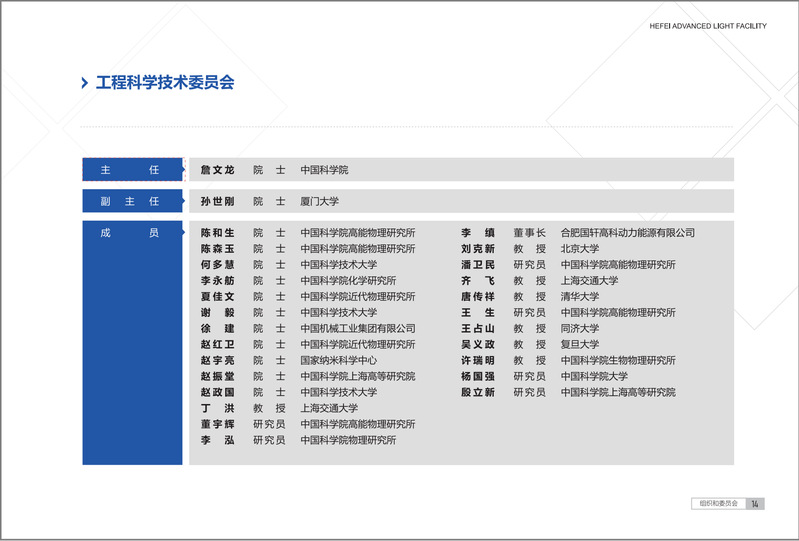Click the blue chevron beside 工程科学技术委员会
Screen dimensions: 799x541
[85, 83]
